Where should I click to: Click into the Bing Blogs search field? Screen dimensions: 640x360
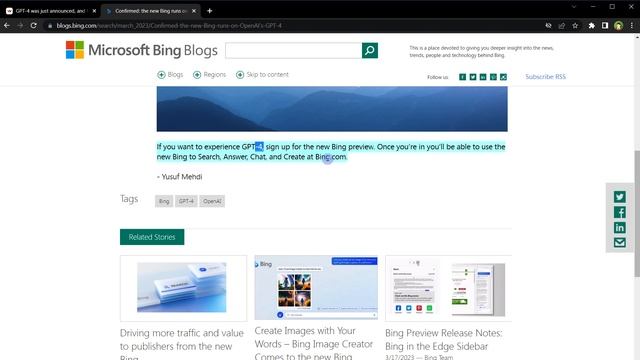[x=293, y=51]
